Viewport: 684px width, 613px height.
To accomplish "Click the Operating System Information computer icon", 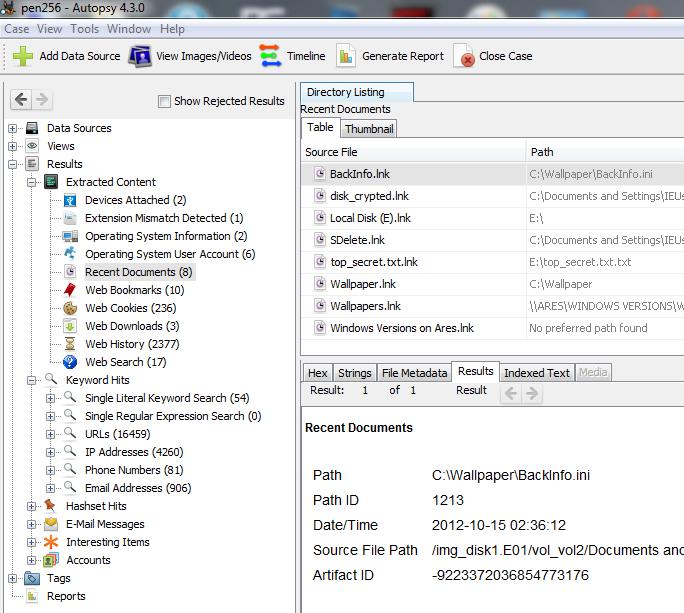I will point(70,236).
